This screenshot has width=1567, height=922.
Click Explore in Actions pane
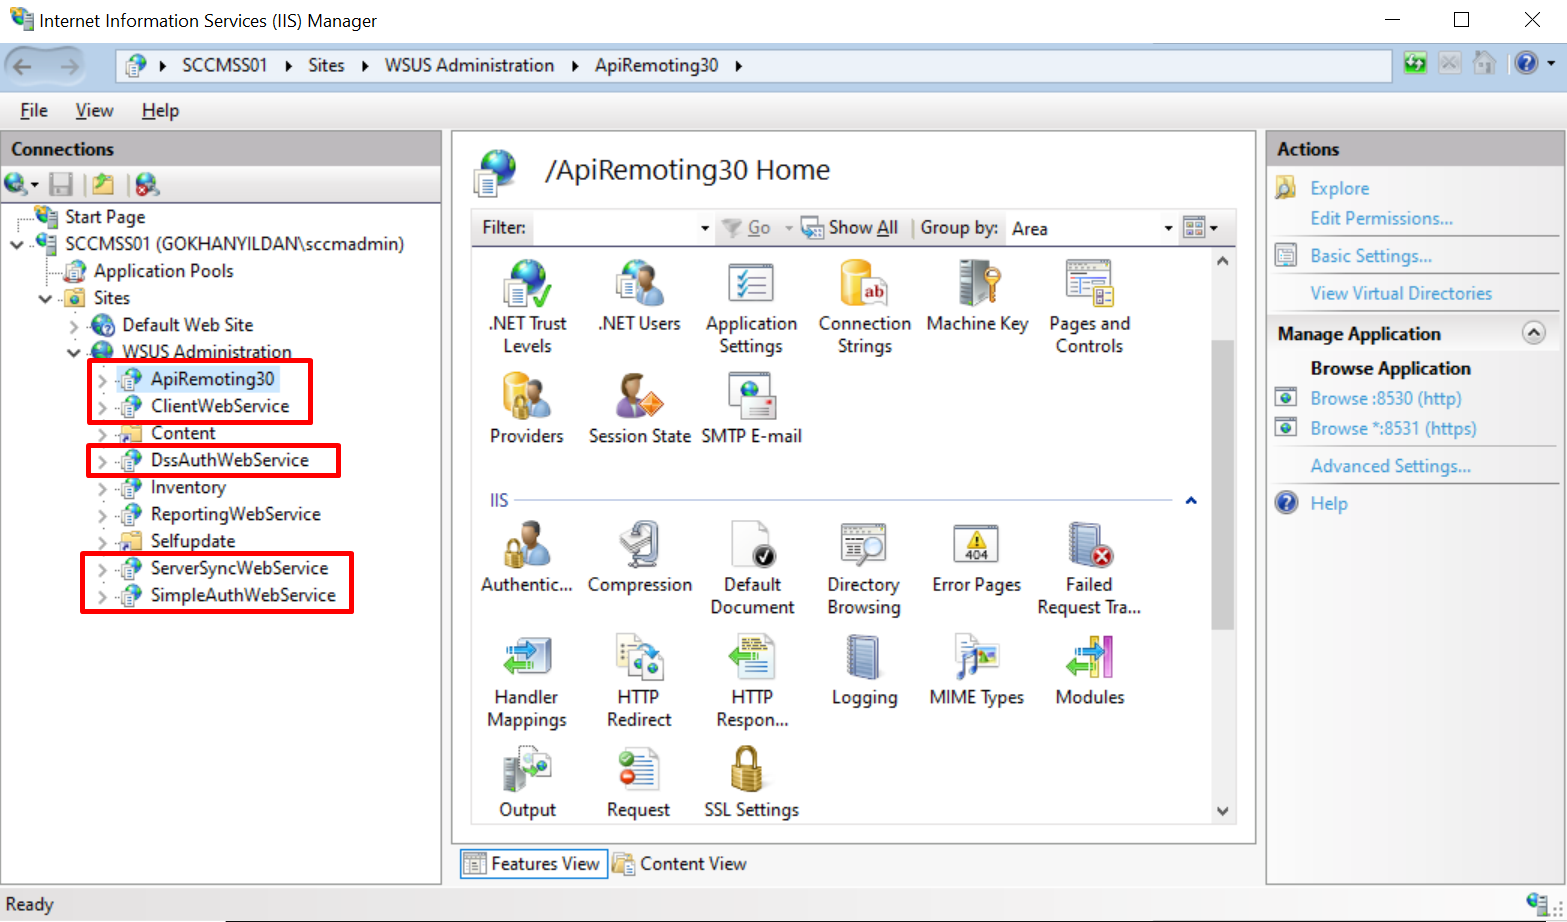pyautogui.click(x=1340, y=188)
